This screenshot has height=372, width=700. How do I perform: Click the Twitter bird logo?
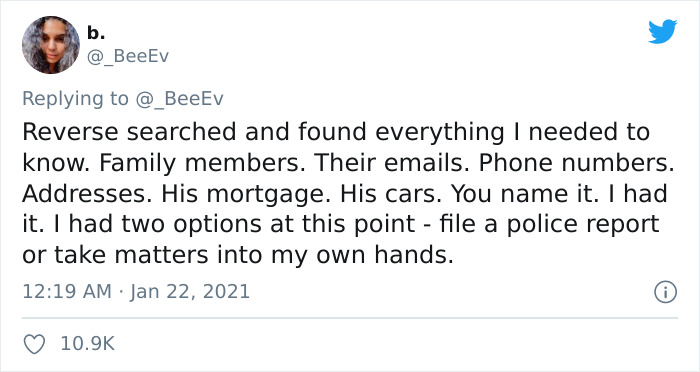pos(662,31)
